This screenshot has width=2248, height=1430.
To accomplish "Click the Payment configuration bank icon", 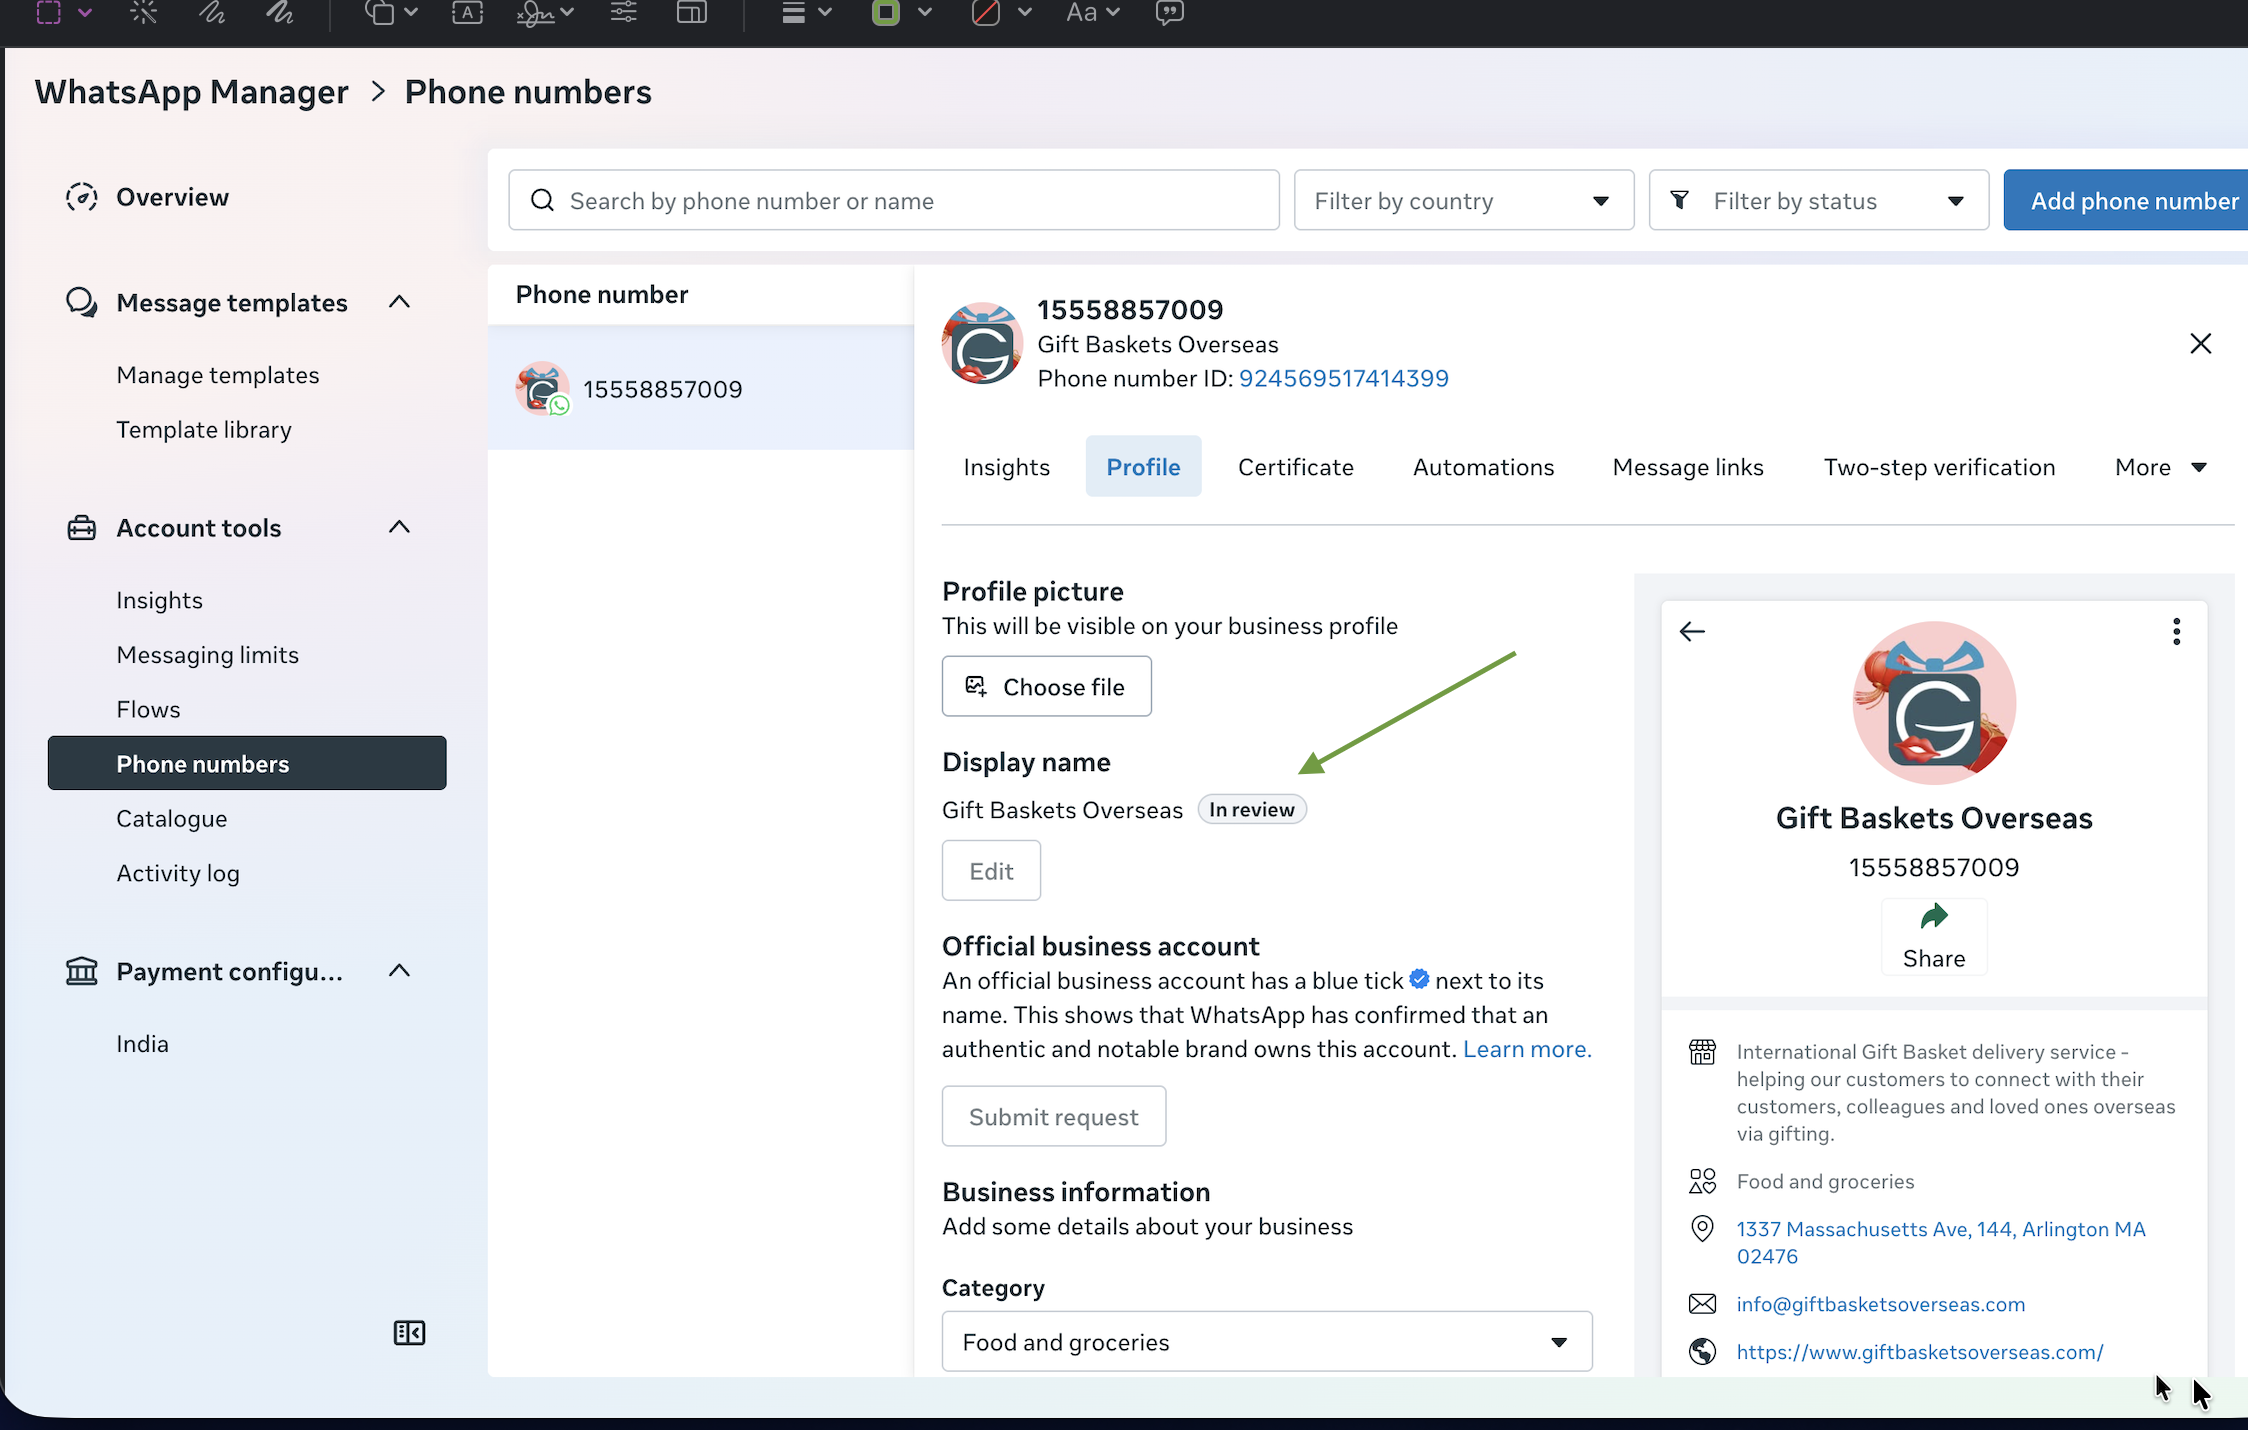I will pyautogui.click(x=82, y=971).
